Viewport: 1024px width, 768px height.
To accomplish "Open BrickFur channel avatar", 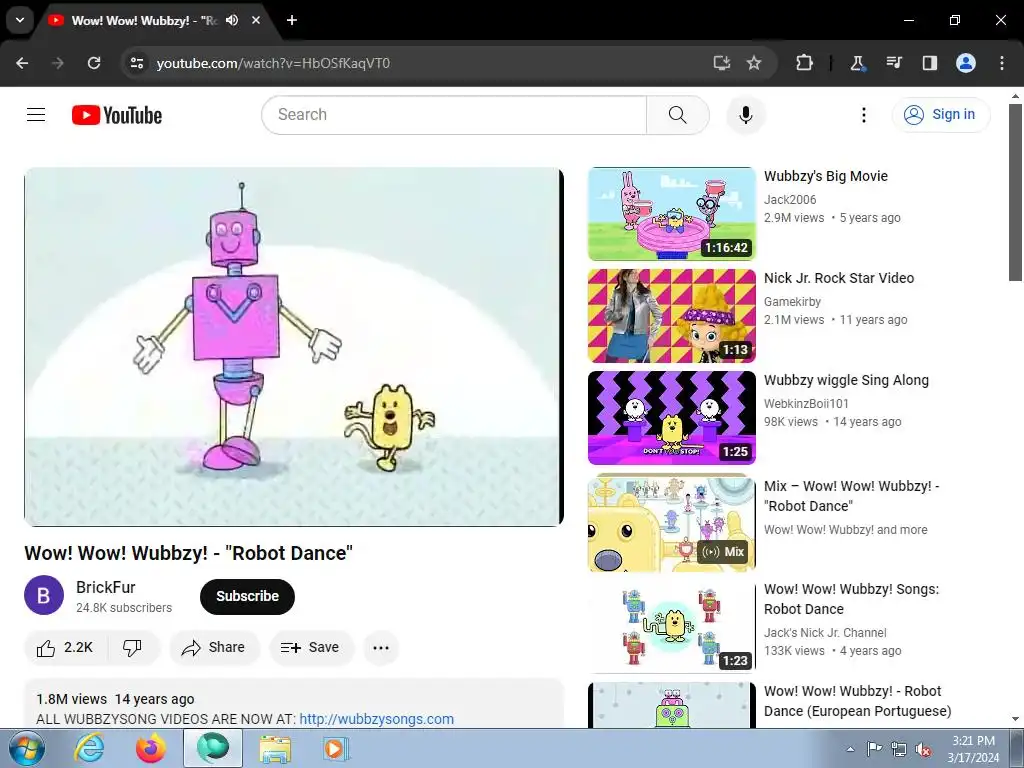I will click(44, 596).
